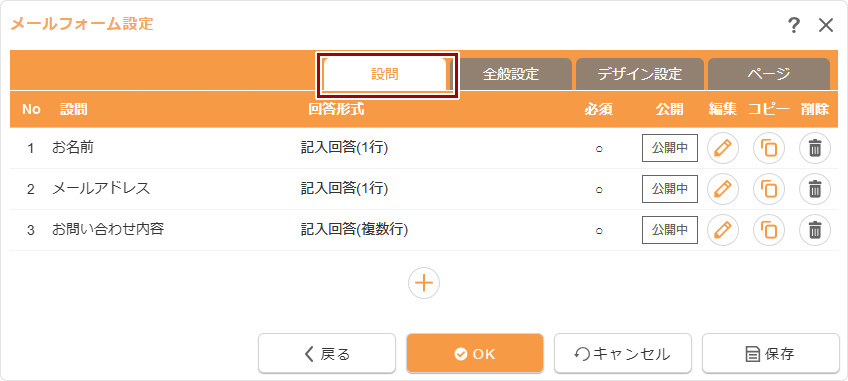Open the ページ tab

[768, 74]
